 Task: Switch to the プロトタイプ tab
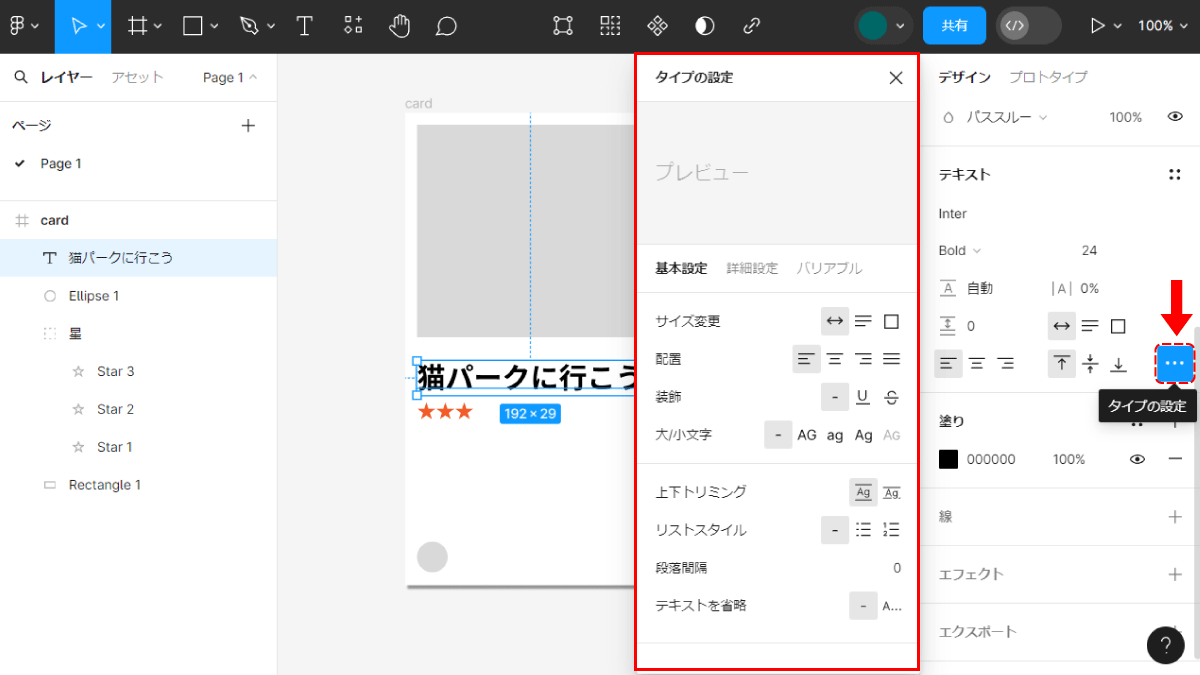click(x=1047, y=77)
